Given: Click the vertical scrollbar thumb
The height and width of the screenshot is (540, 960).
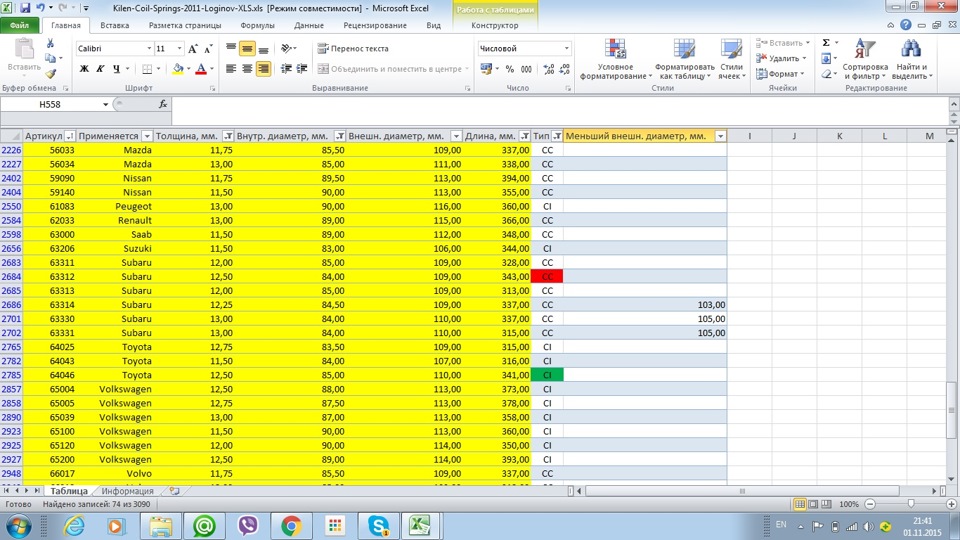Looking at the screenshot, I should [951, 410].
